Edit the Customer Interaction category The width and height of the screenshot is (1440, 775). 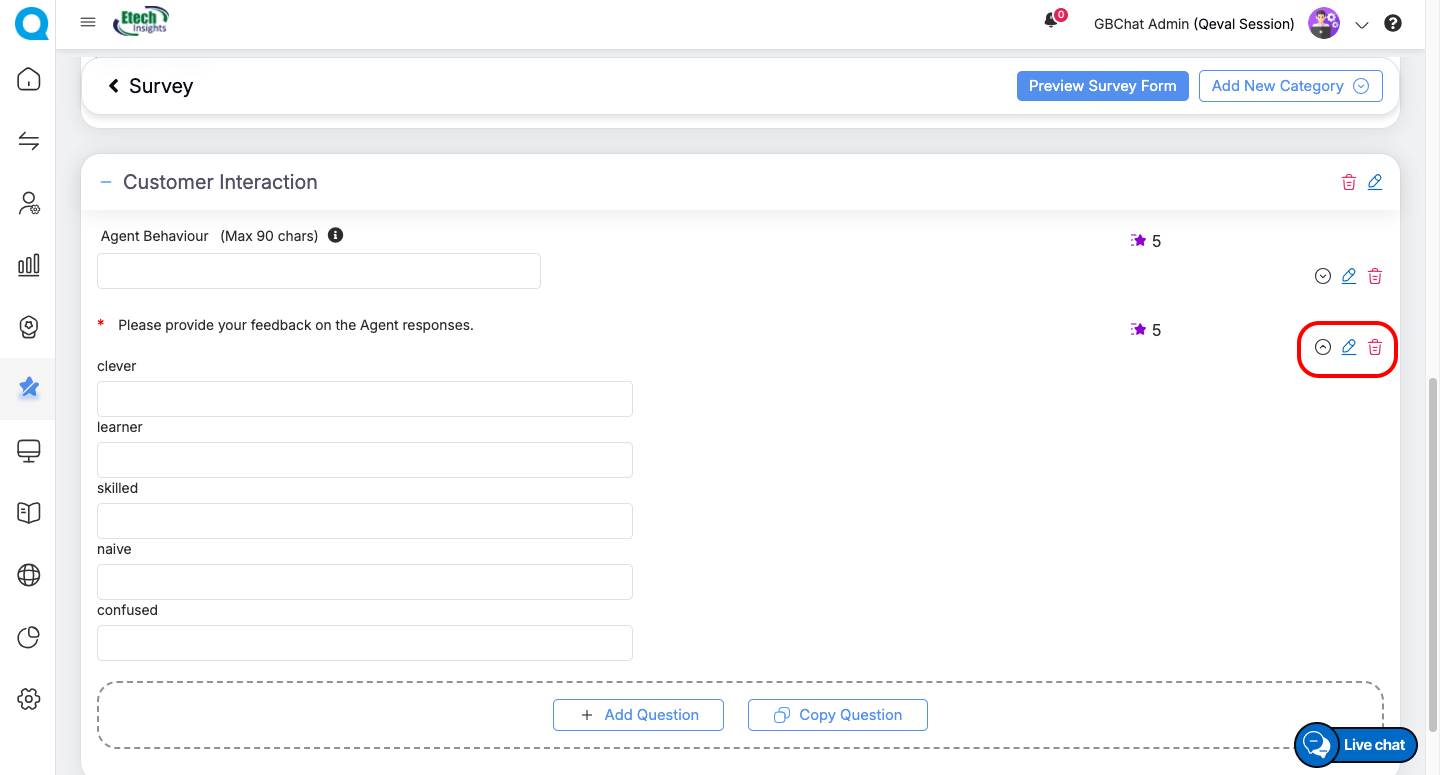pos(1375,182)
